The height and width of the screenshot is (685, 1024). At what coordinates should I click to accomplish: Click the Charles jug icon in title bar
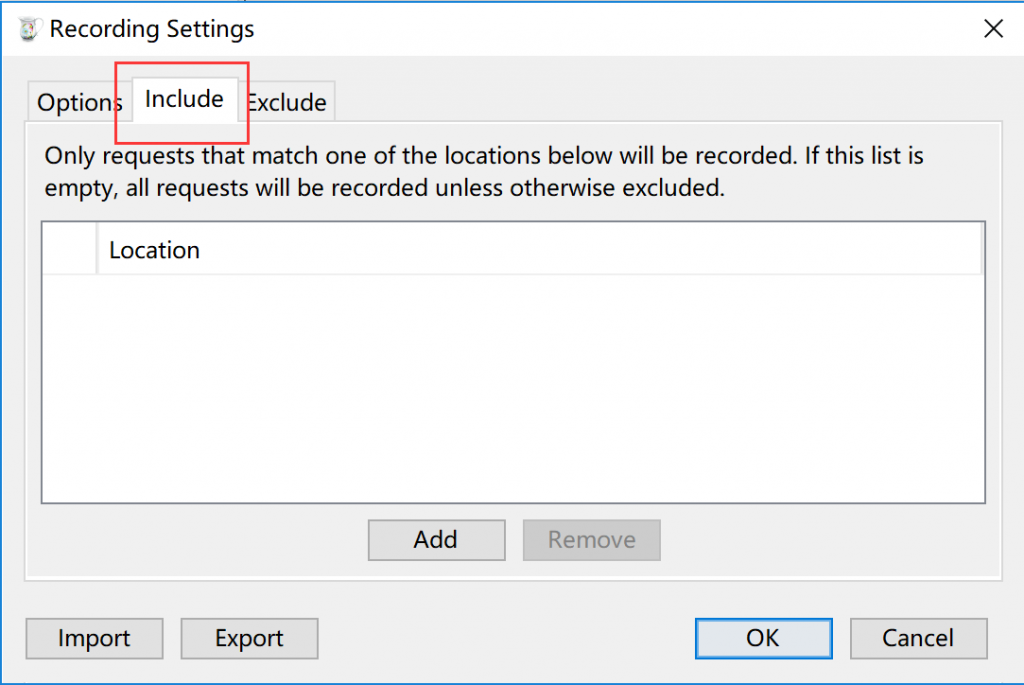pos(28,29)
